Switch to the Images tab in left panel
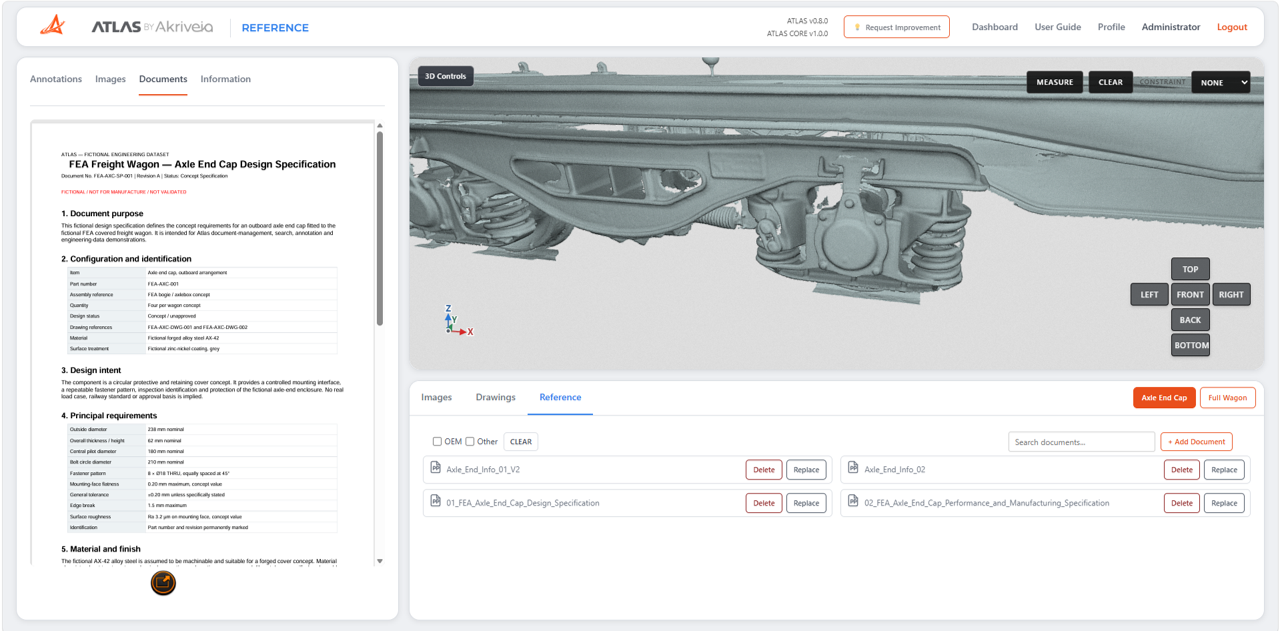The width and height of the screenshot is (1280, 631). coord(111,79)
